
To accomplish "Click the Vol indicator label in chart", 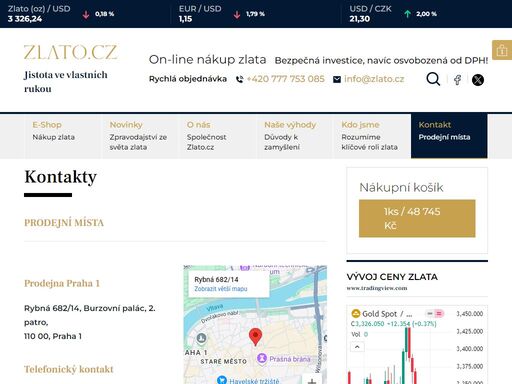I will [356, 334].
